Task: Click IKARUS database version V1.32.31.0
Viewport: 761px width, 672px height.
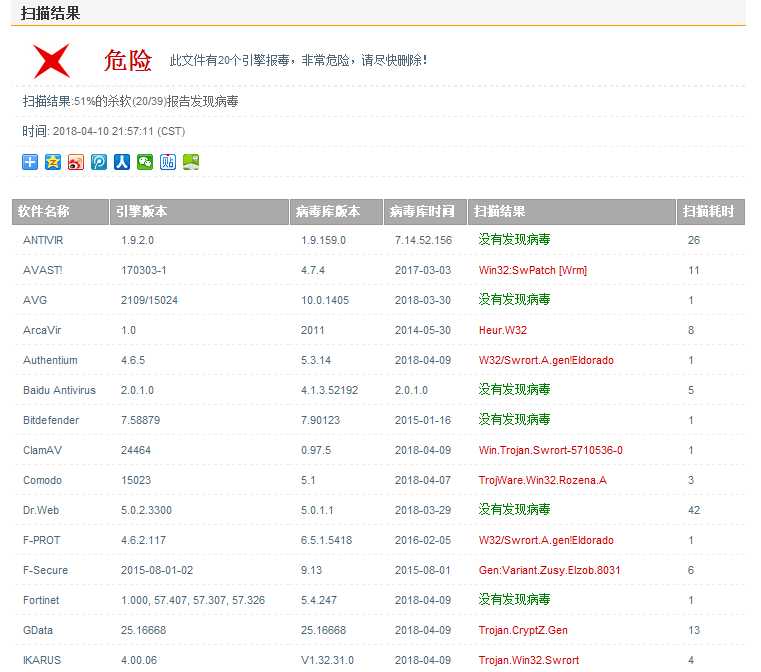Action: 328,660
